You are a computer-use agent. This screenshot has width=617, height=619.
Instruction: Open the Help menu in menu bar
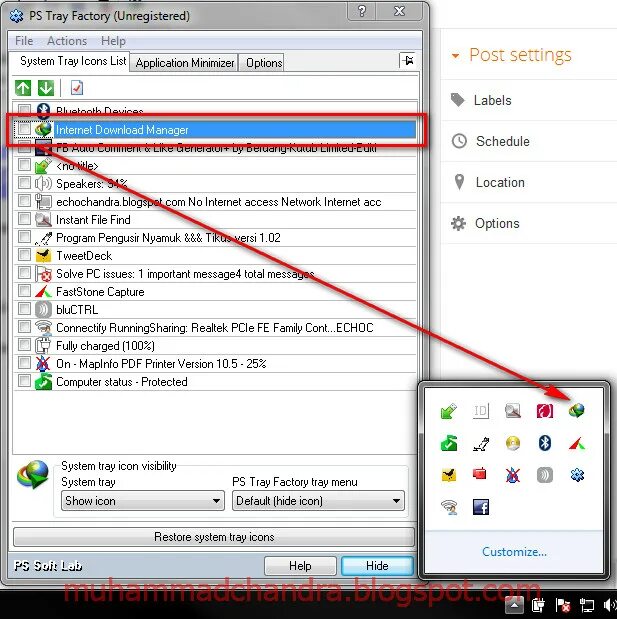[113, 41]
